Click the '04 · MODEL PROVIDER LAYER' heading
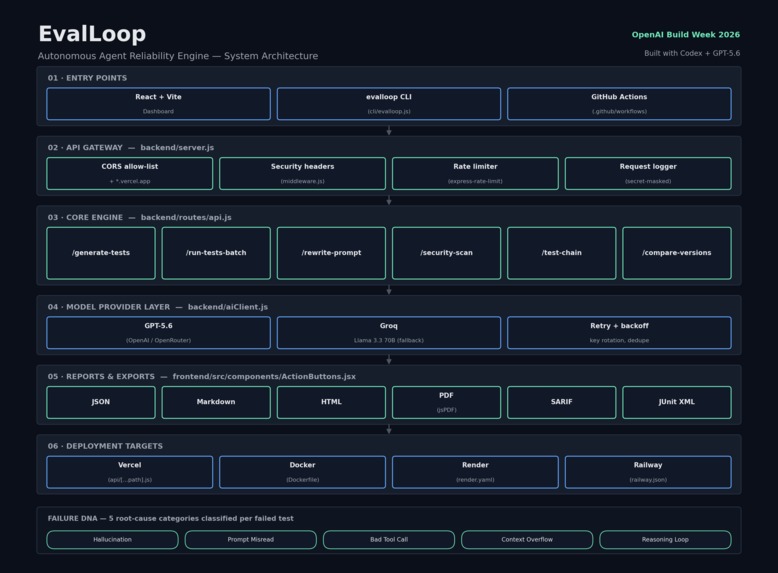 pyautogui.click(x=109, y=307)
